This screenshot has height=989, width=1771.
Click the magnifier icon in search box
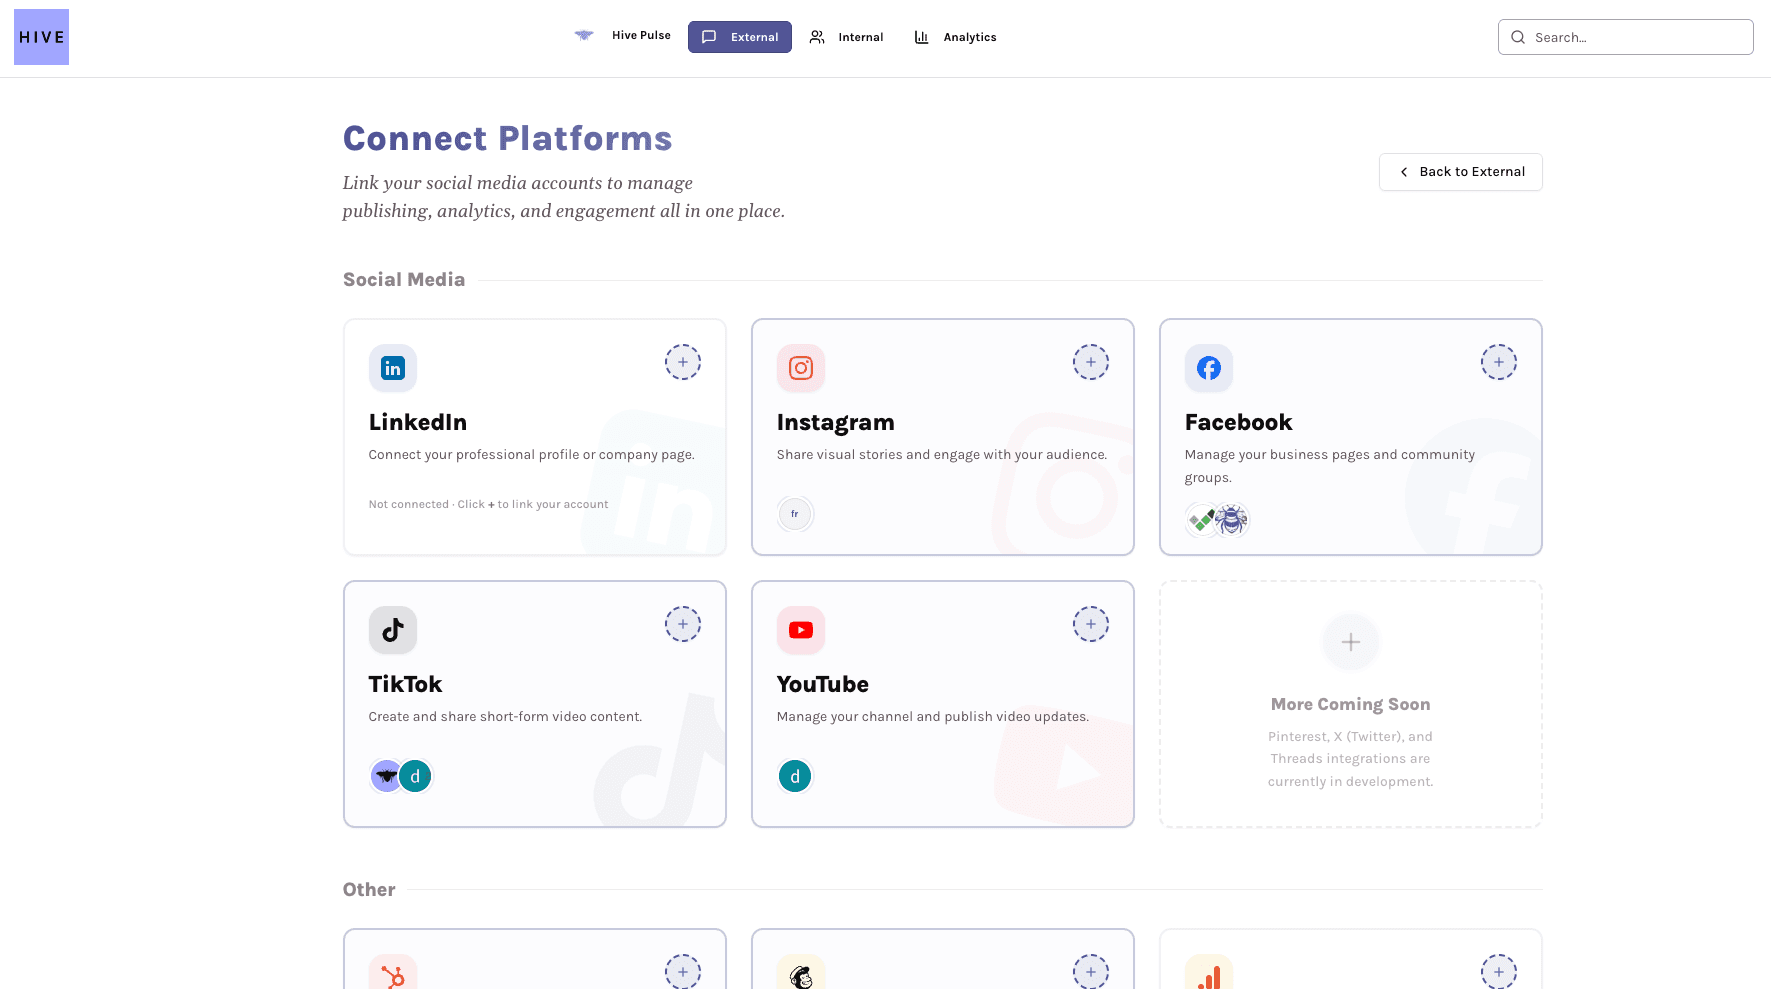coord(1518,37)
